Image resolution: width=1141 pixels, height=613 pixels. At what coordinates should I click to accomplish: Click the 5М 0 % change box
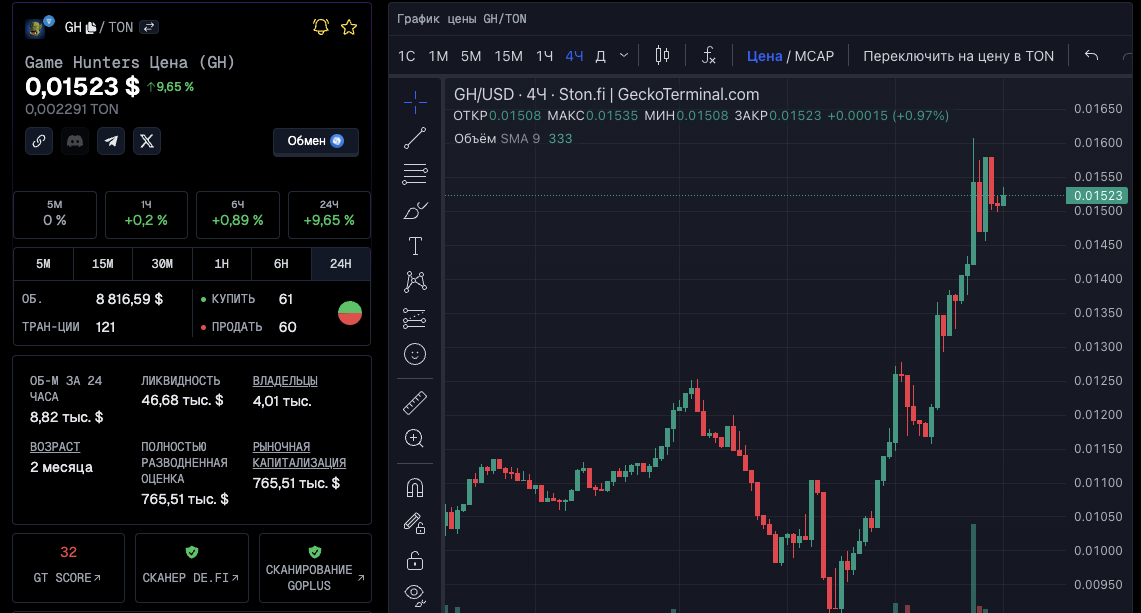55,215
